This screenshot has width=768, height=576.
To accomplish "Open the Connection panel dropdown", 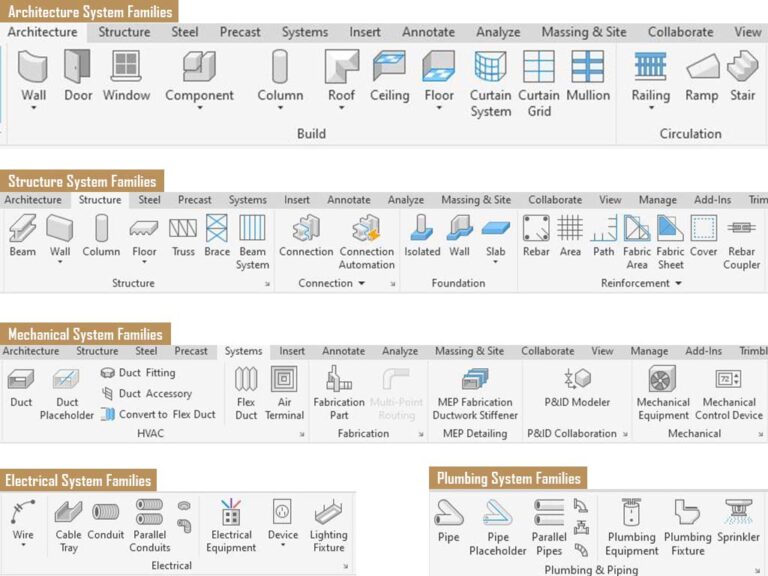I will [361, 284].
